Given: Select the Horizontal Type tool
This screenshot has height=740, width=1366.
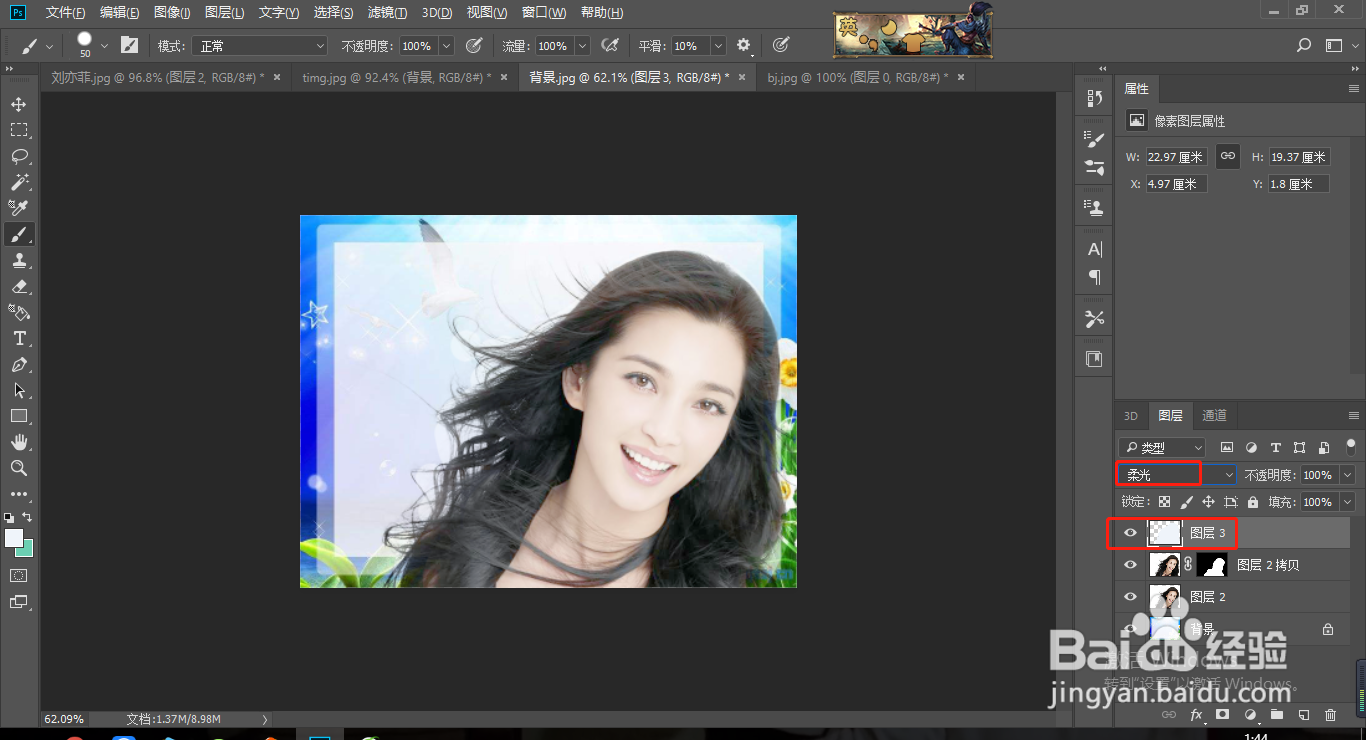Looking at the screenshot, I should click(x=19, y=338).
